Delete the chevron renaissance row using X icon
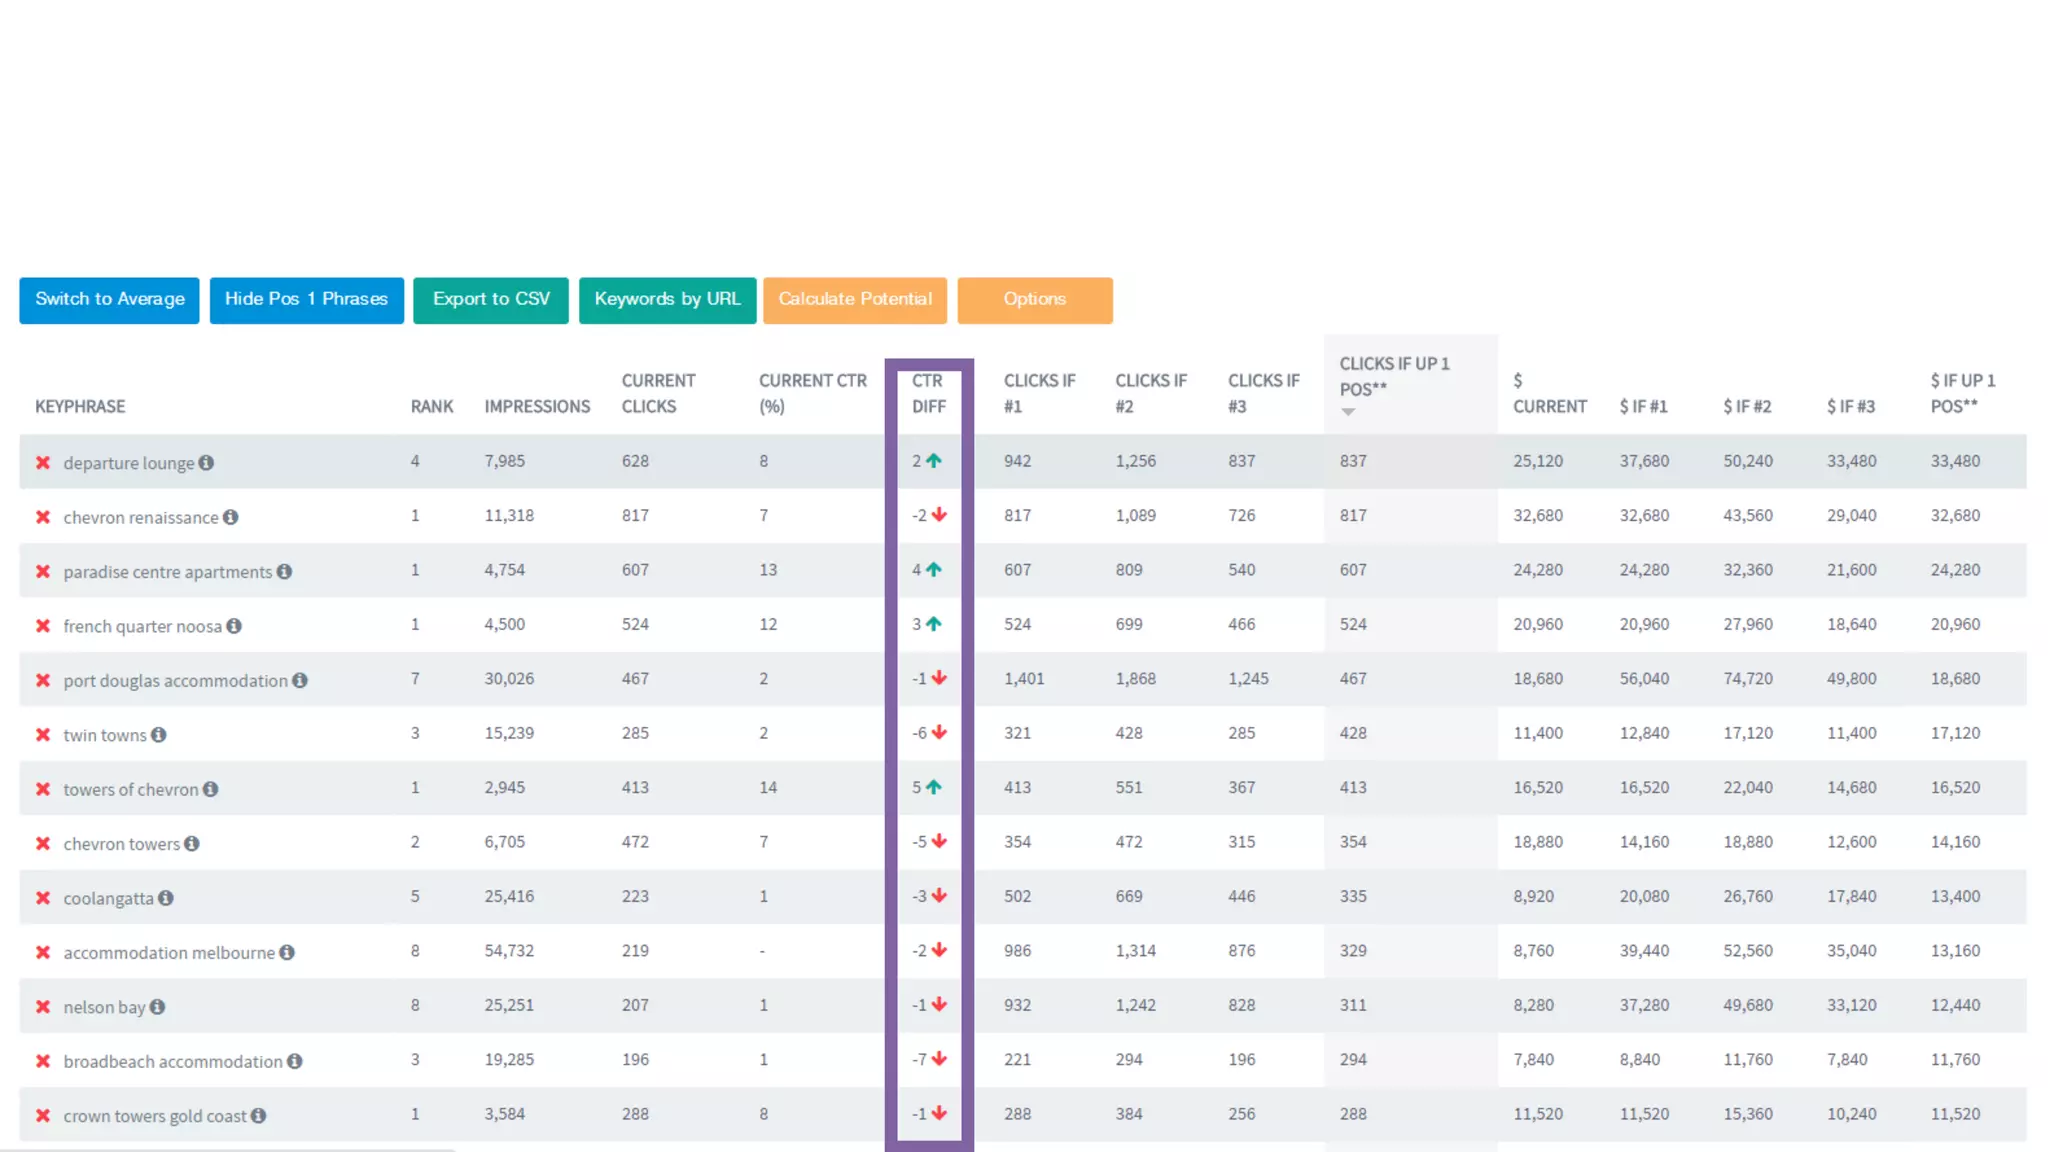This screenshot has height=1152, width=2048. click(43, 517)
